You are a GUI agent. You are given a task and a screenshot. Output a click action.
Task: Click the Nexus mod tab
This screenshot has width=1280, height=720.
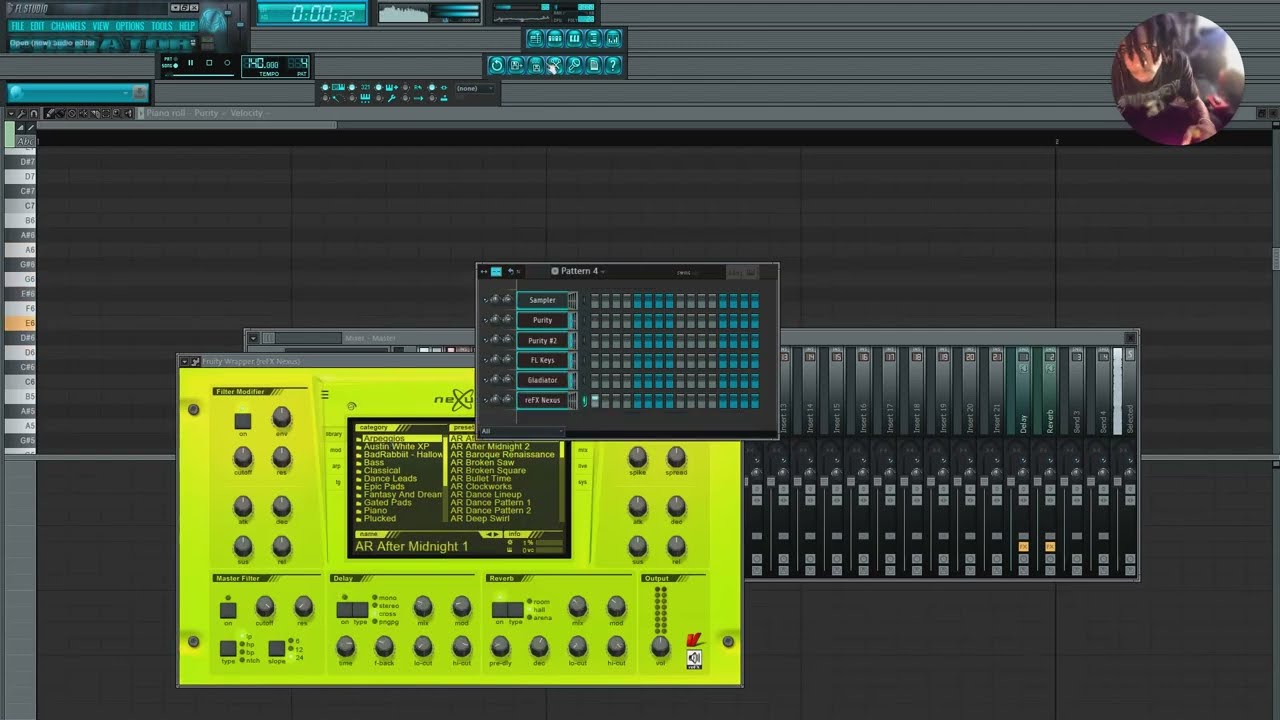(x=335, y=450)
